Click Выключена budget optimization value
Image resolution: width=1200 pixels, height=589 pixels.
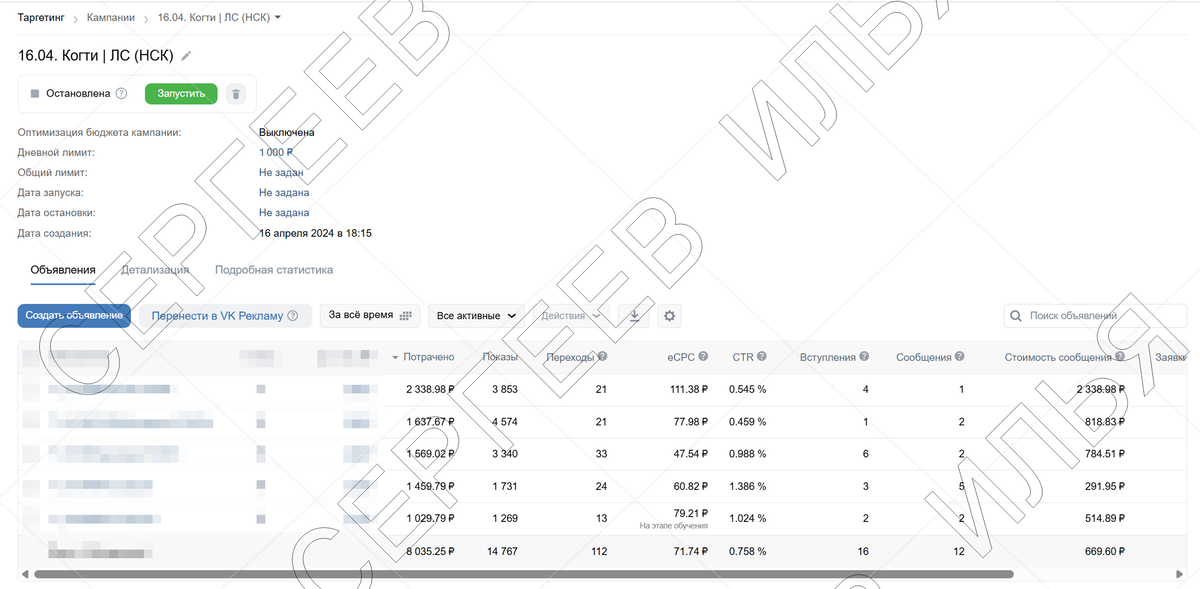(x=287, y=132)
